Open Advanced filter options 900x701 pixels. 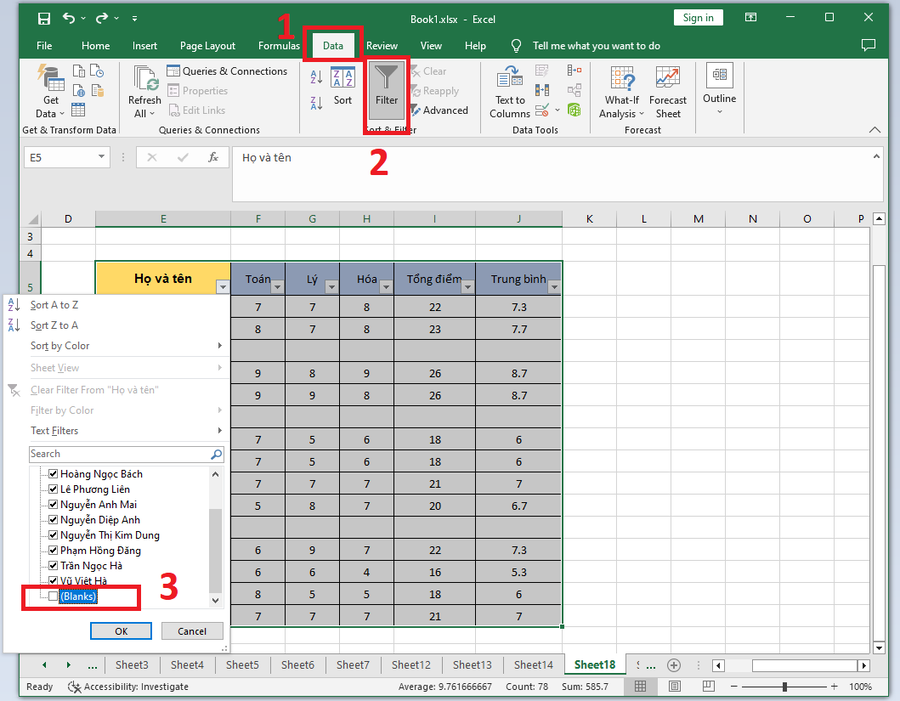point(439,110)
